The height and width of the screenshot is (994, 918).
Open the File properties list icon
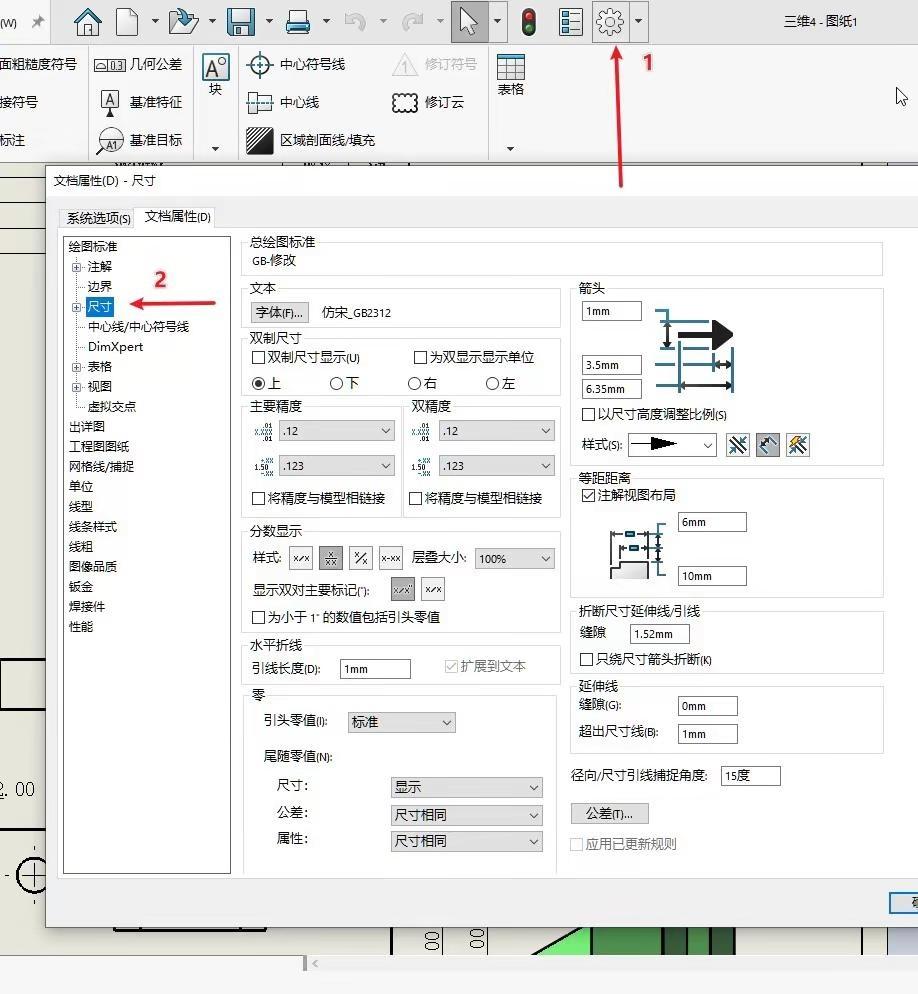point(571,22)
